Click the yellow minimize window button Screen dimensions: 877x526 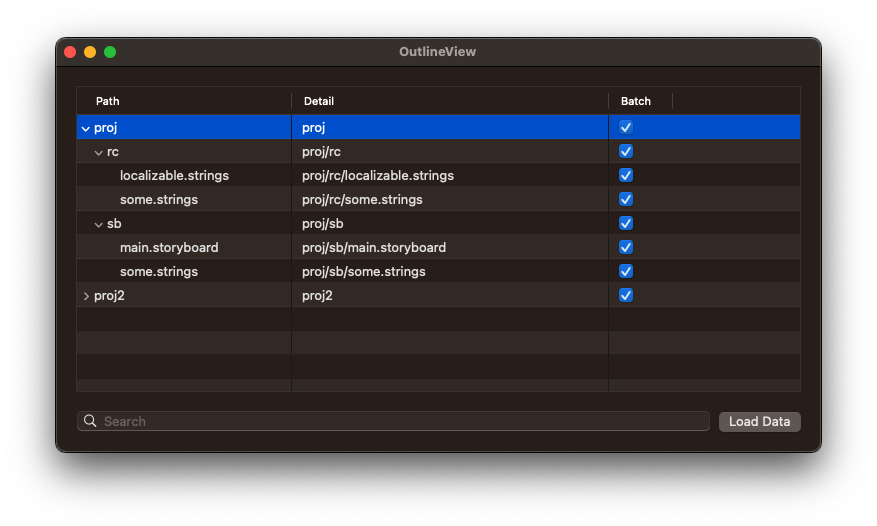[90, 52]
